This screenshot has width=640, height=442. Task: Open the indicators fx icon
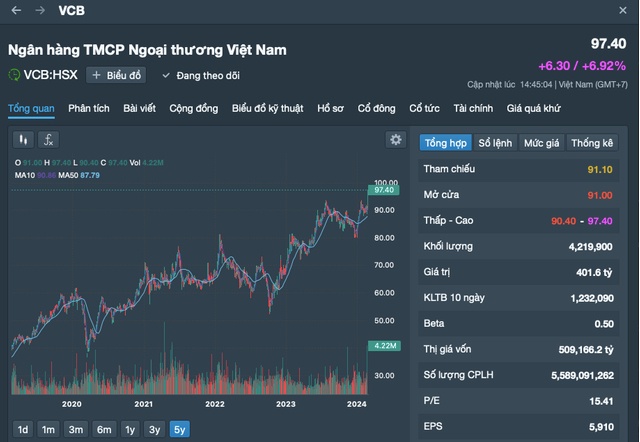point(49,140)
